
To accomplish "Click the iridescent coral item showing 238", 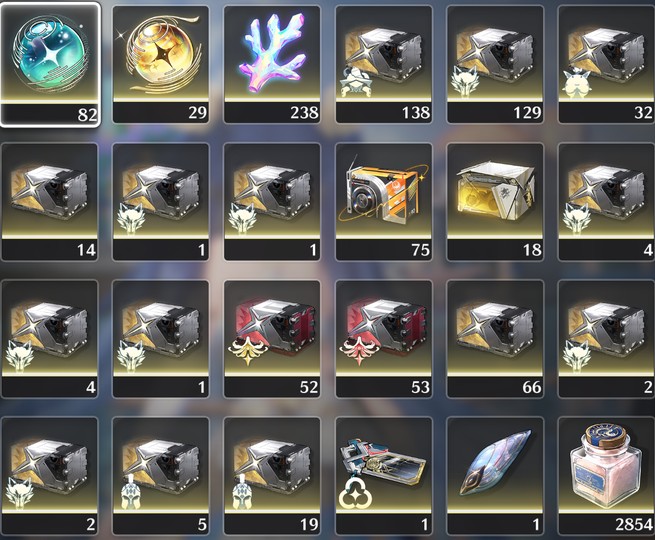I will [272, 64].
